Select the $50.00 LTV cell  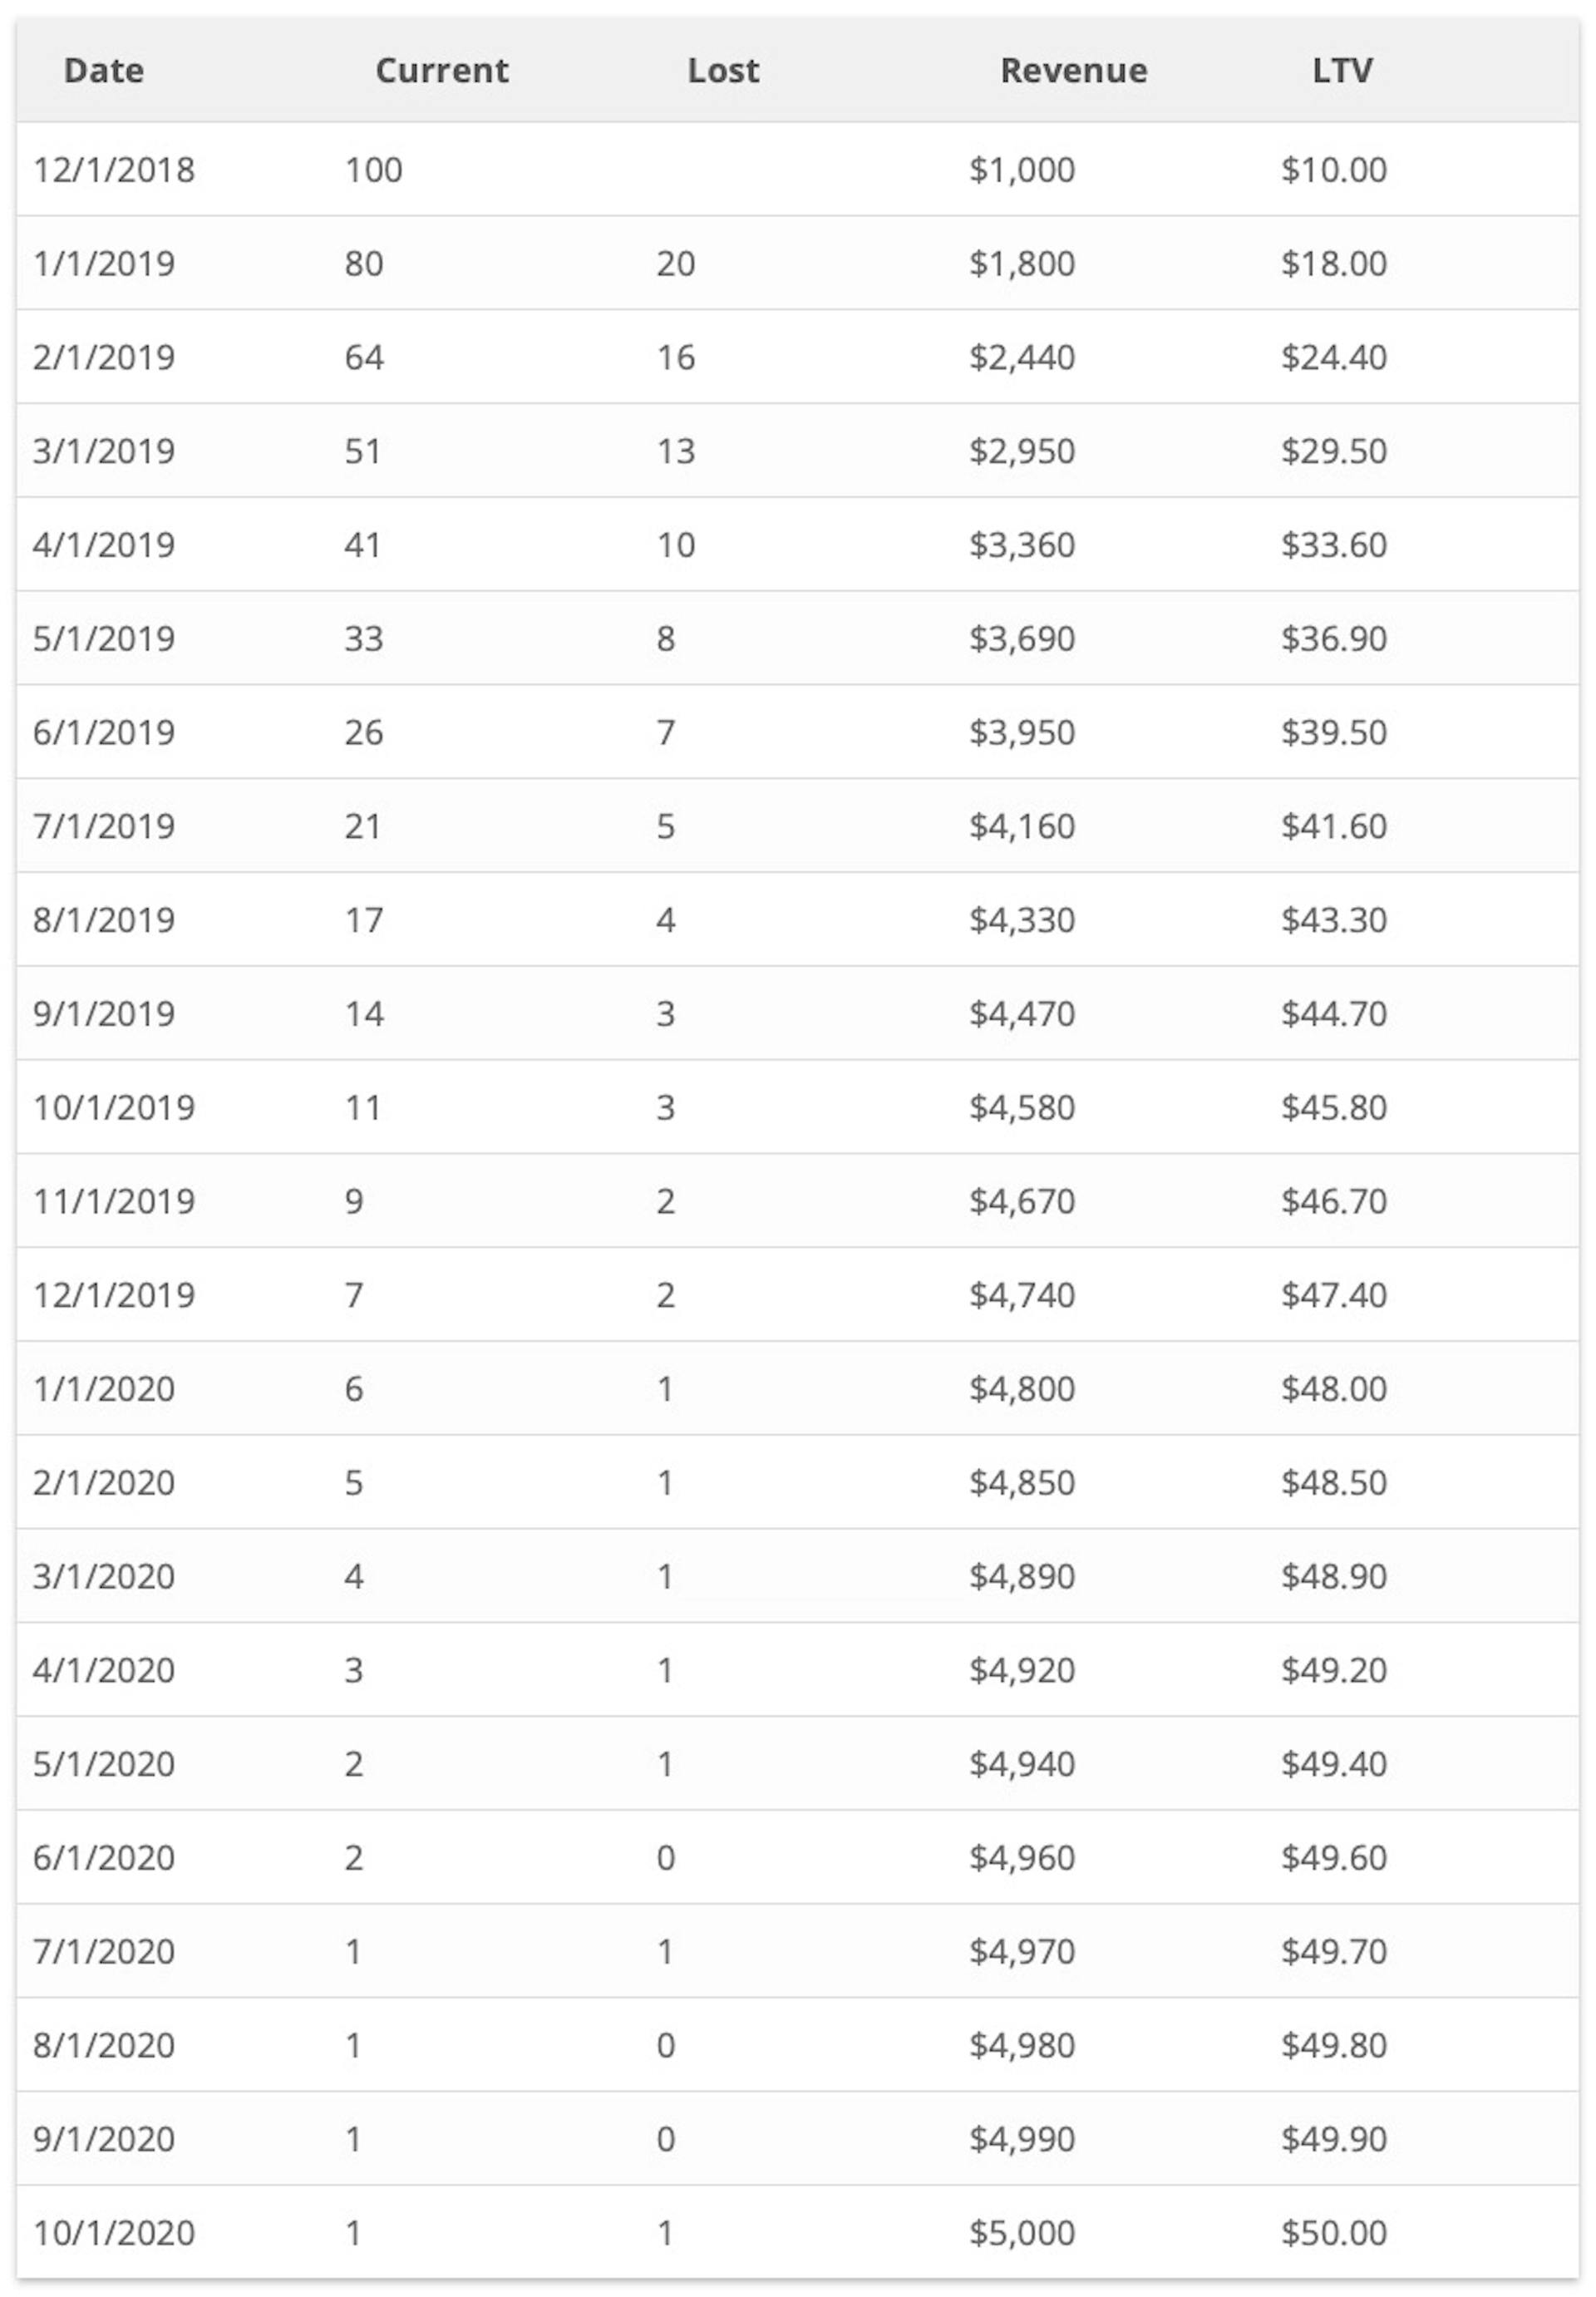tap(1333, 2233)
